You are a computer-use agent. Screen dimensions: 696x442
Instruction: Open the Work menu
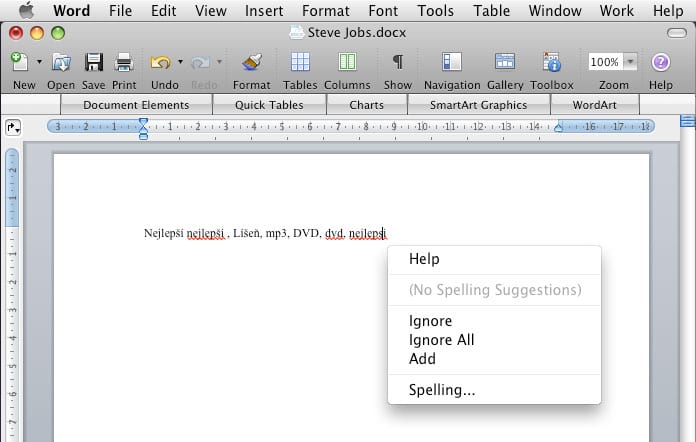[x=617, y=10]
